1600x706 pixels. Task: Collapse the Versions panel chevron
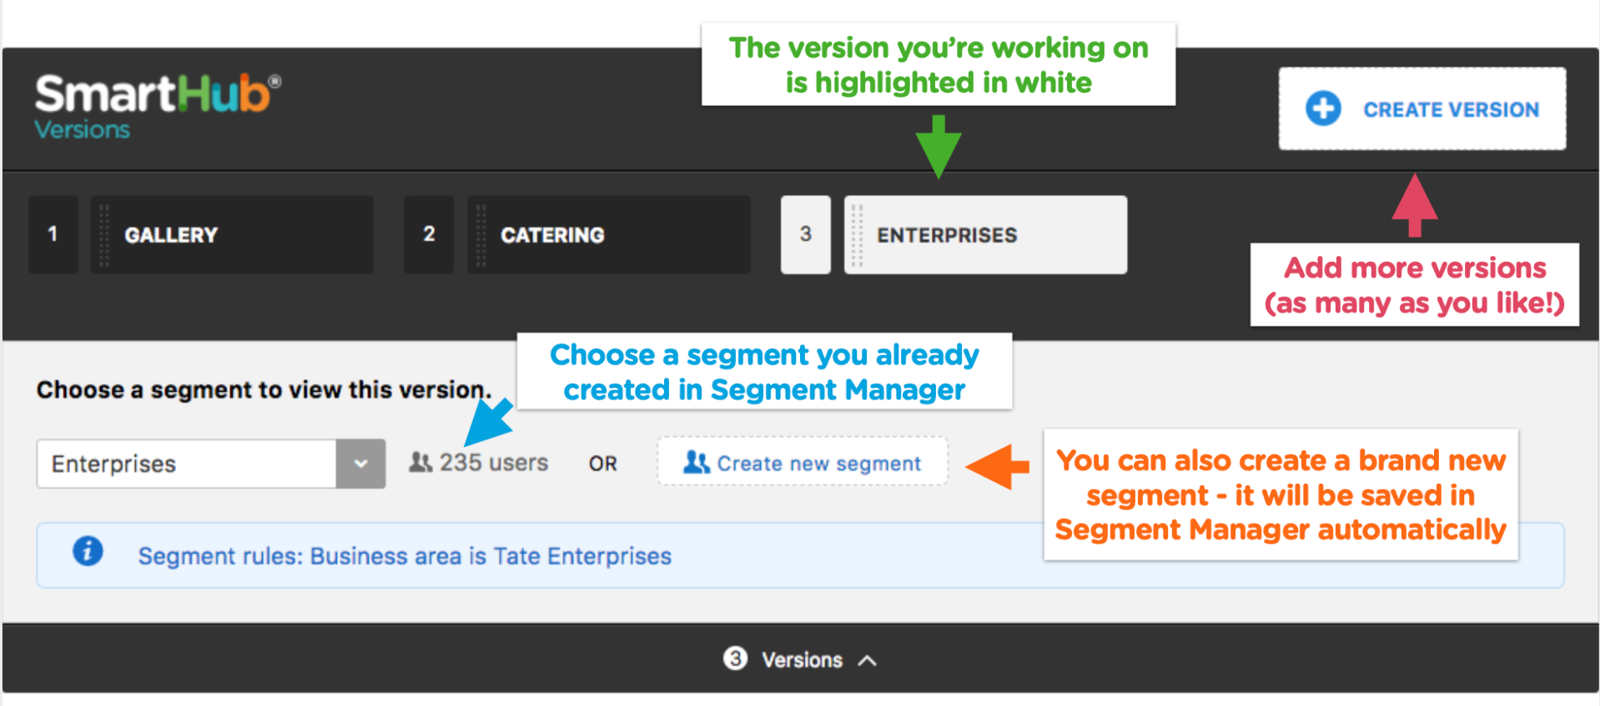coord(867,660)
